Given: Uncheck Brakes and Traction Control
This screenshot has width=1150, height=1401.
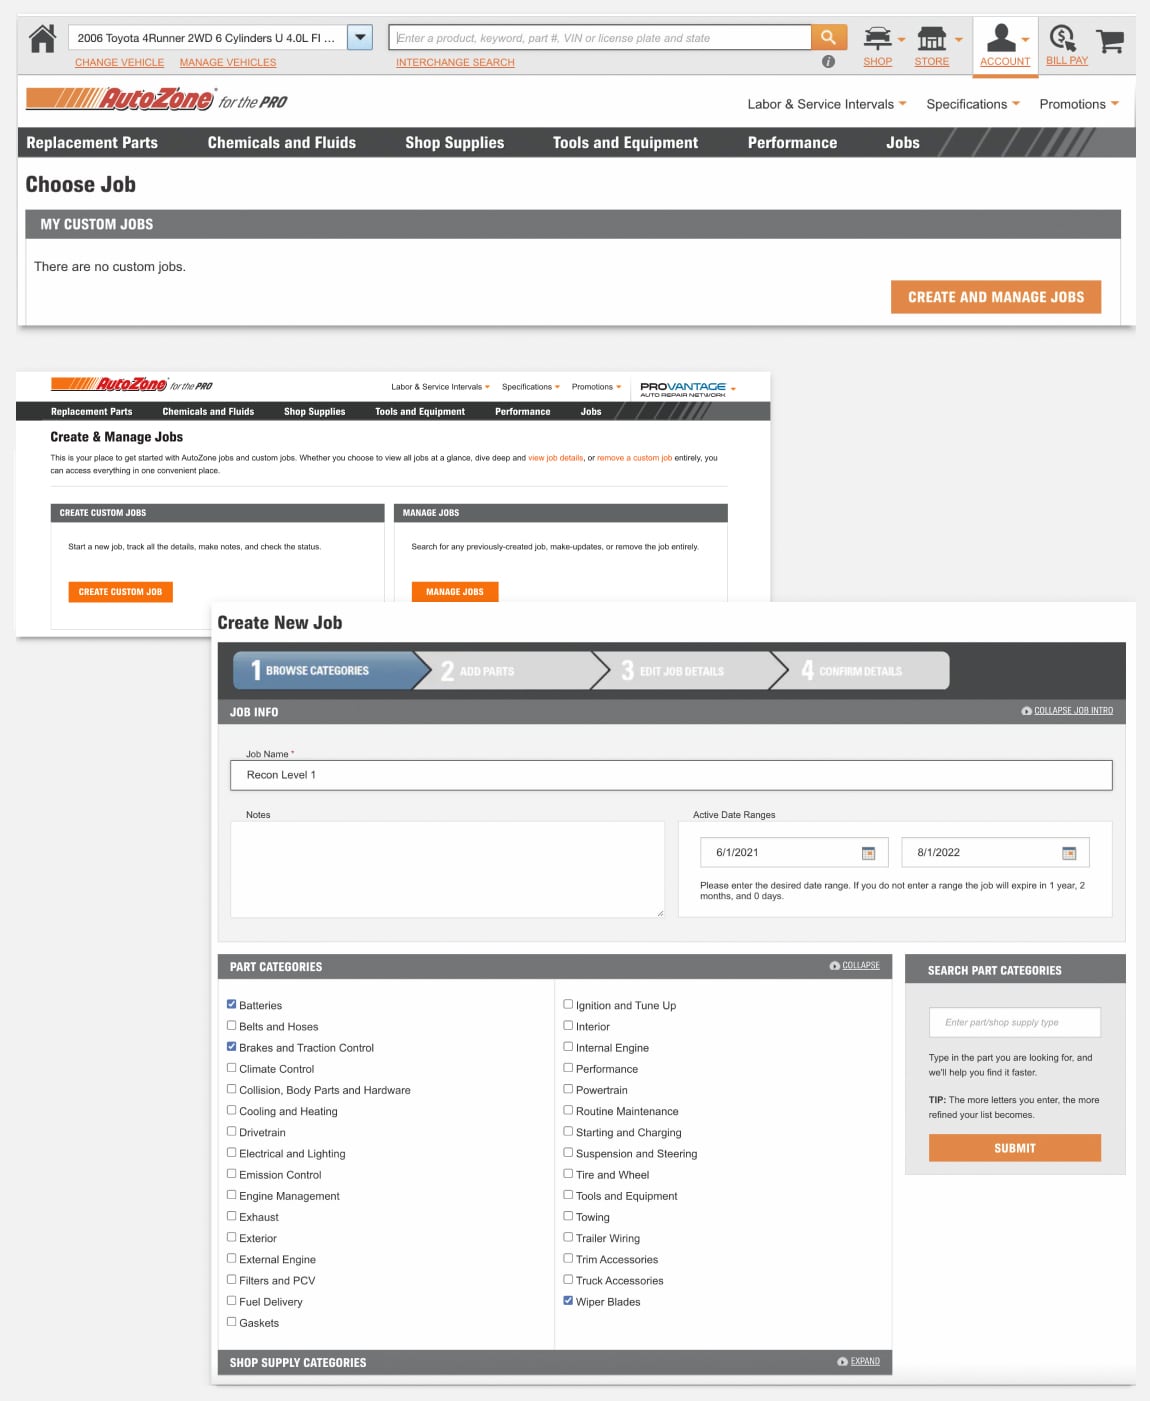Looking at the screenshot, I should 232,1047.
